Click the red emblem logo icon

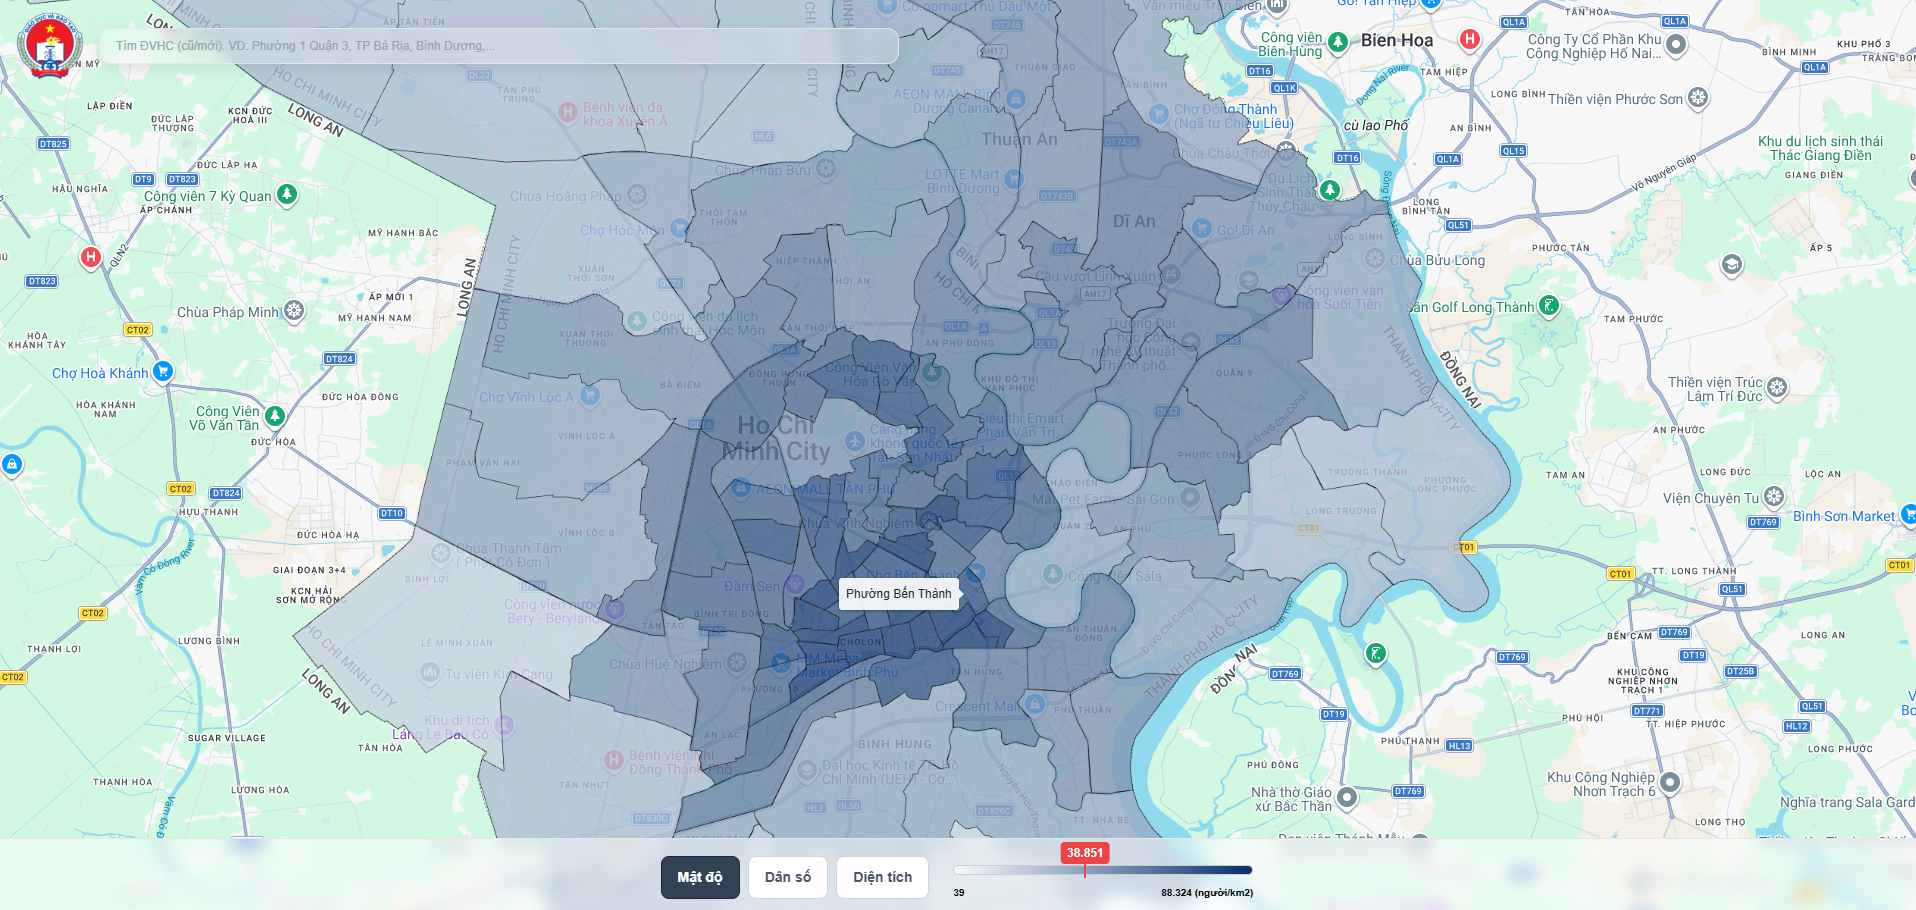tap(50, 46)
